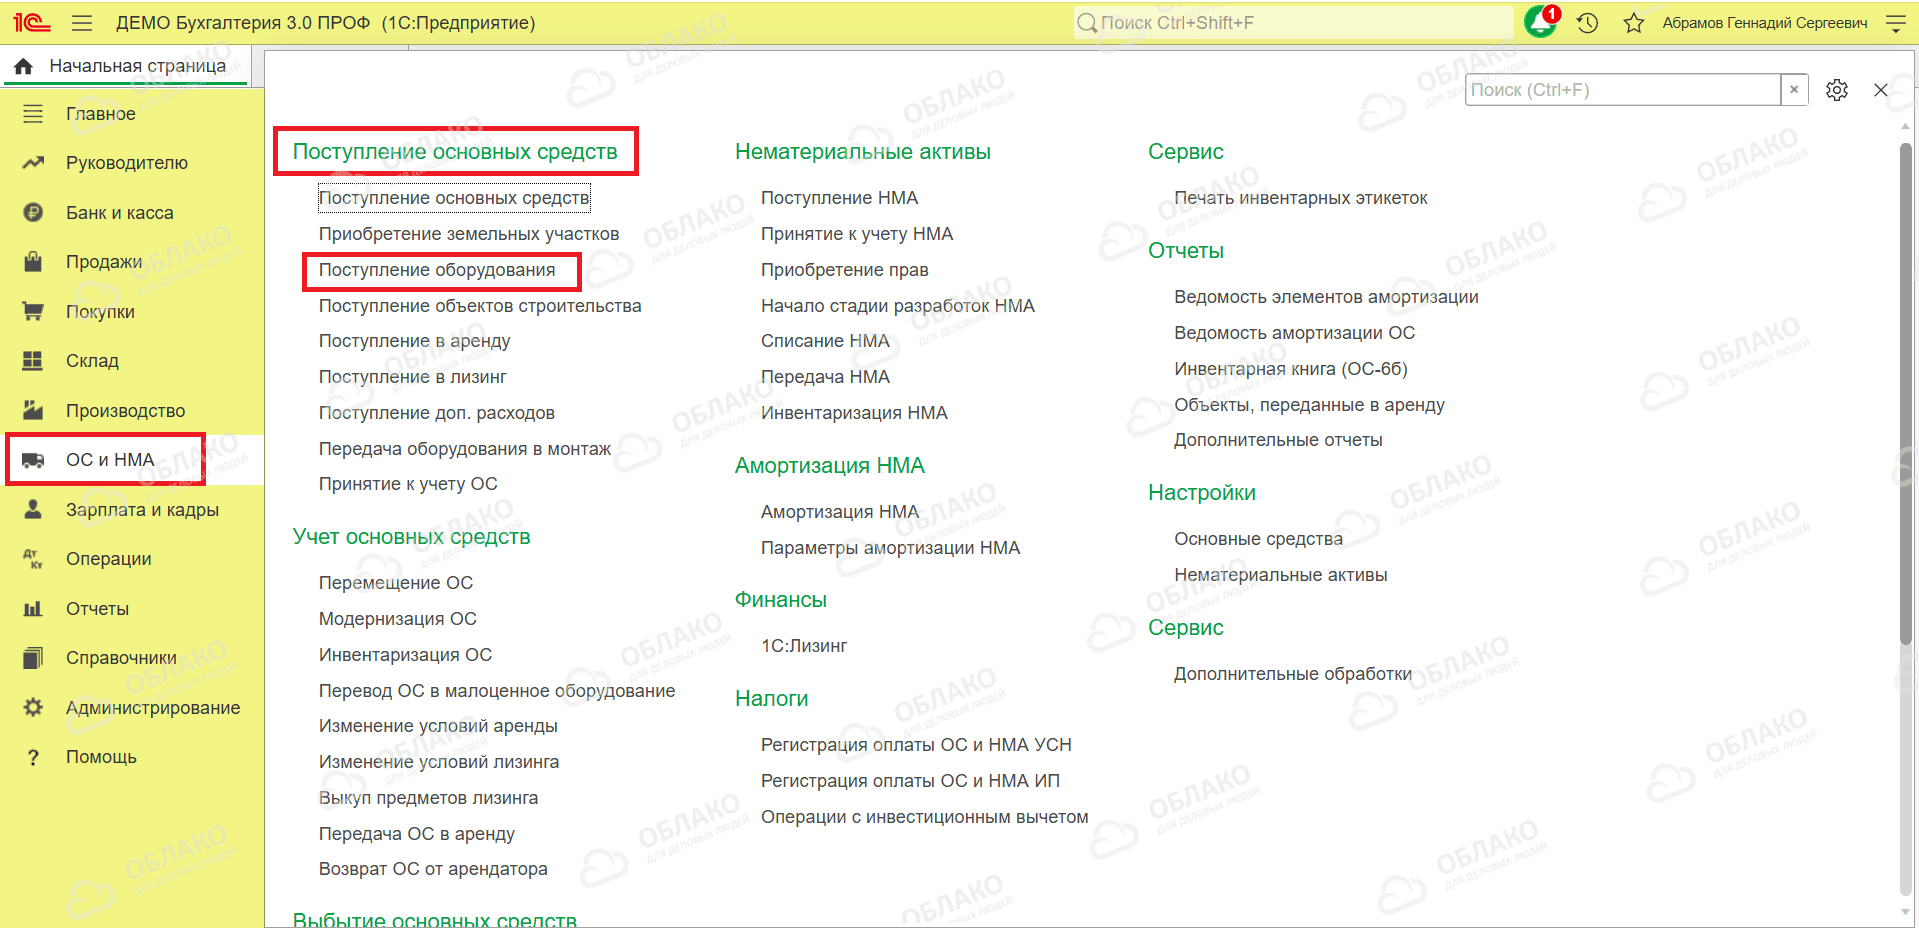Open Приобретение земельных участков link

pos(469,234)
